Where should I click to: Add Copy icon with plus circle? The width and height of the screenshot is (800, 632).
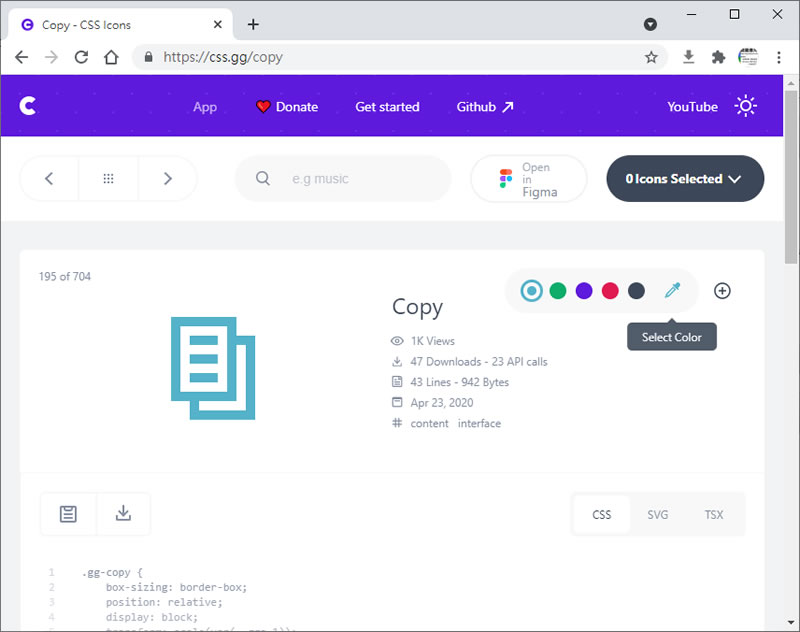click(x=722, y=291)
